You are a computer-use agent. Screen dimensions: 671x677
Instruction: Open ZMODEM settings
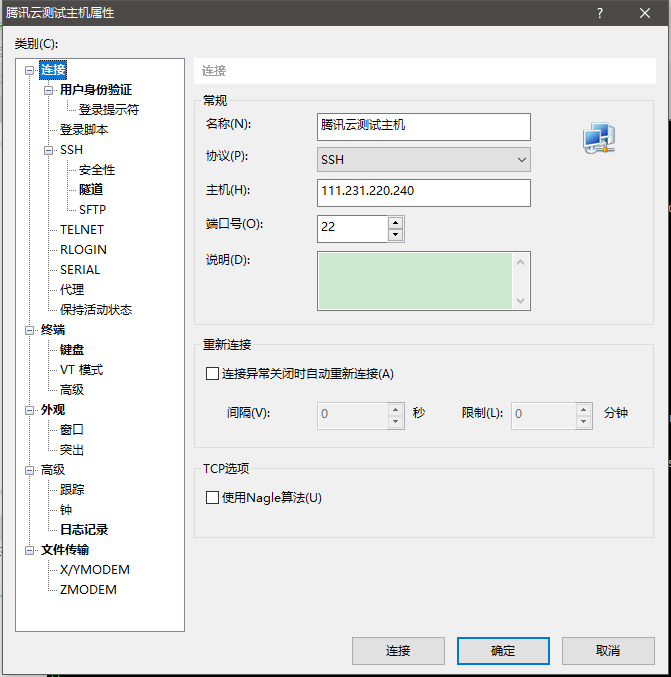[x=88, y=590]
